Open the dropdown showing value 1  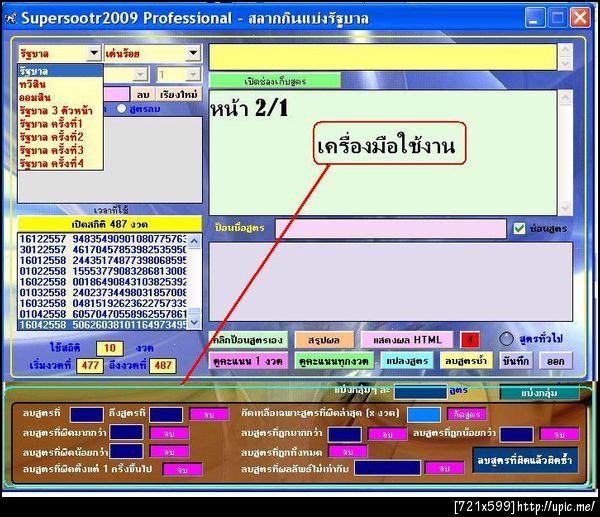click(x=193, y=74)
